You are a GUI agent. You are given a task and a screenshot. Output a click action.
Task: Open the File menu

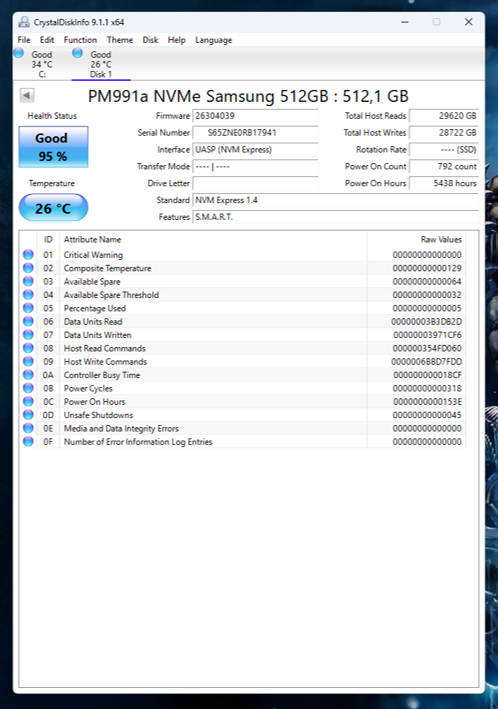[24, 40]
